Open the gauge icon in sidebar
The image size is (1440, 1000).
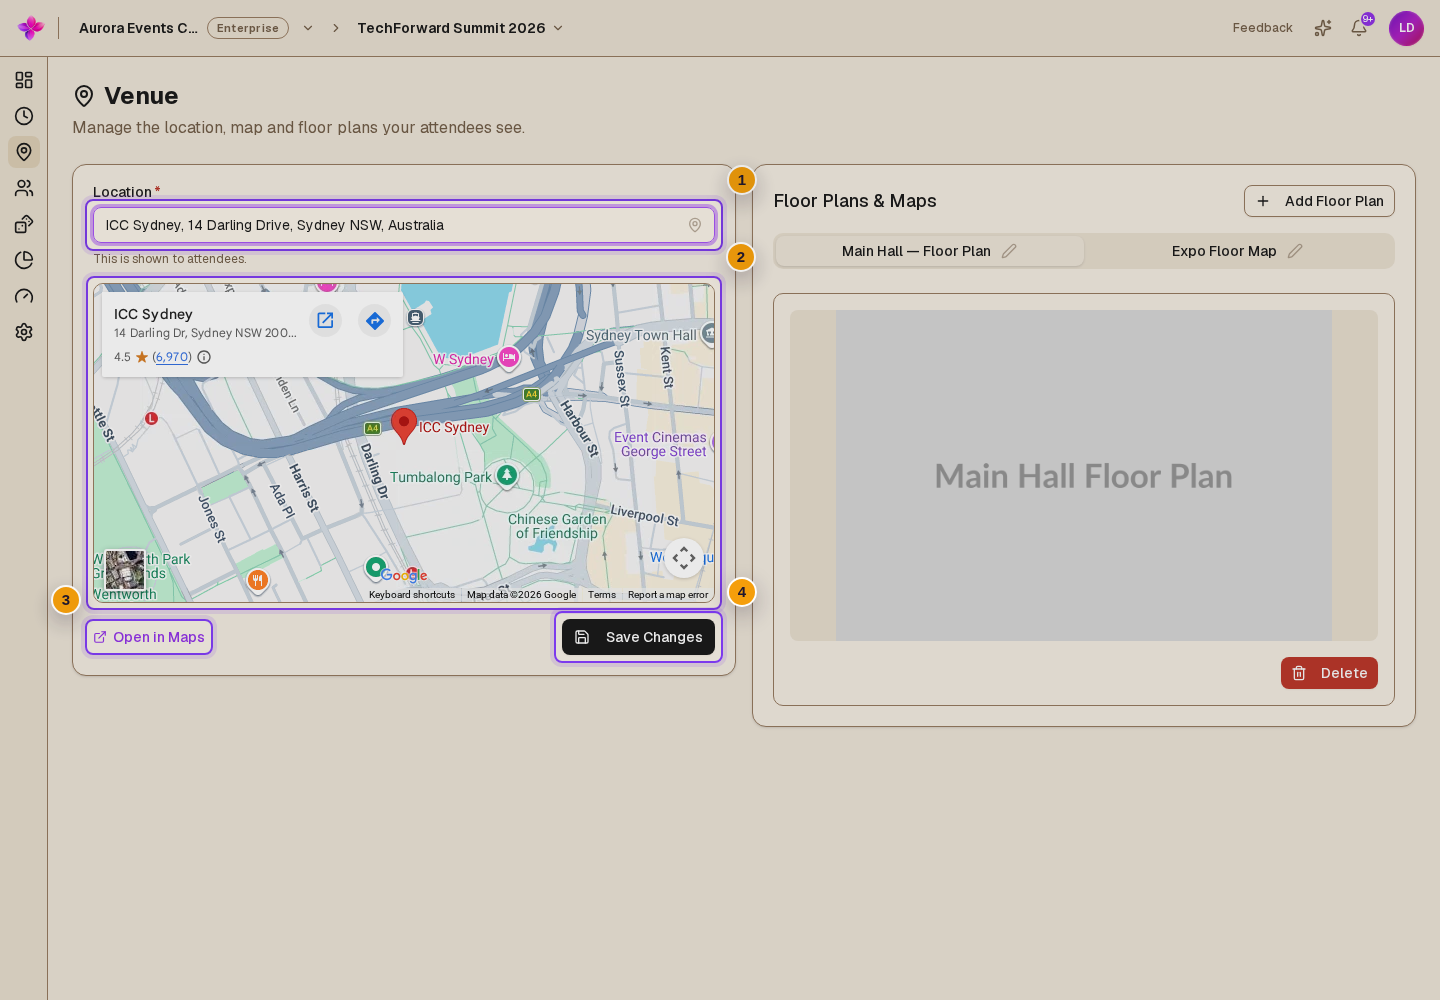click(x=24, y=296)
